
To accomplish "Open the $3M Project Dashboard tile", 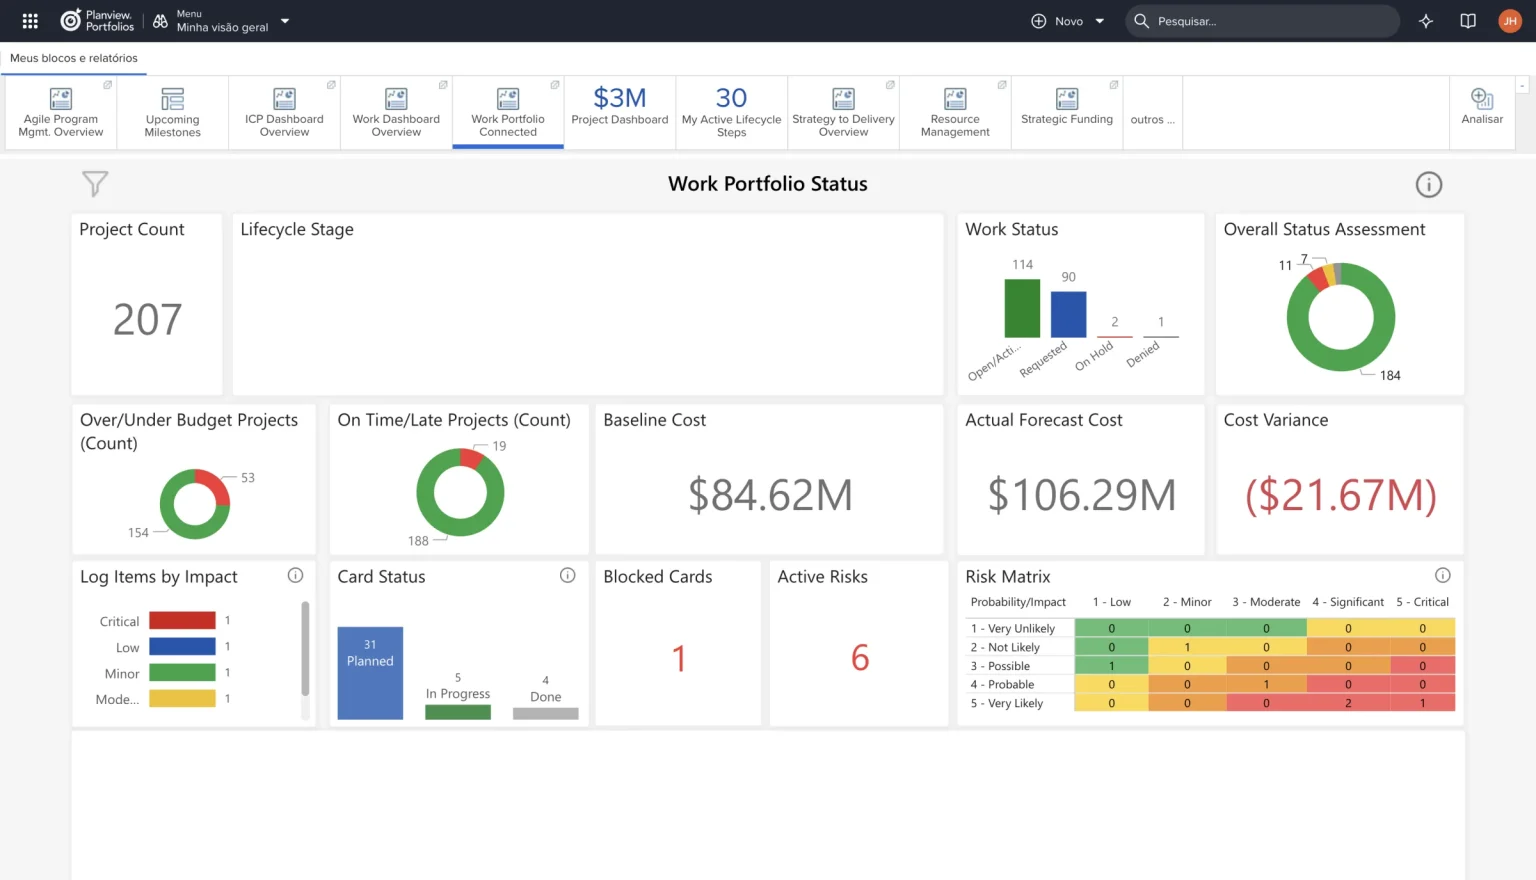I will click(x=620, y=113).
